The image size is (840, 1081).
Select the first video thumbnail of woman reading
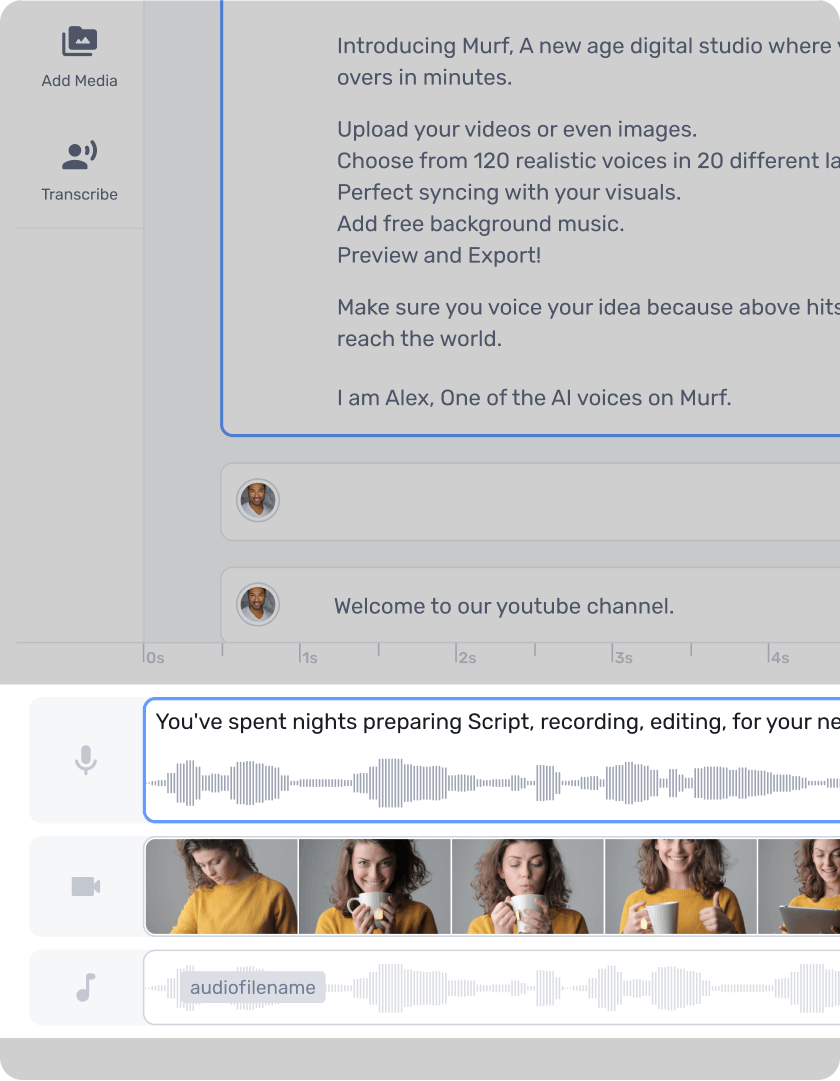220,886
